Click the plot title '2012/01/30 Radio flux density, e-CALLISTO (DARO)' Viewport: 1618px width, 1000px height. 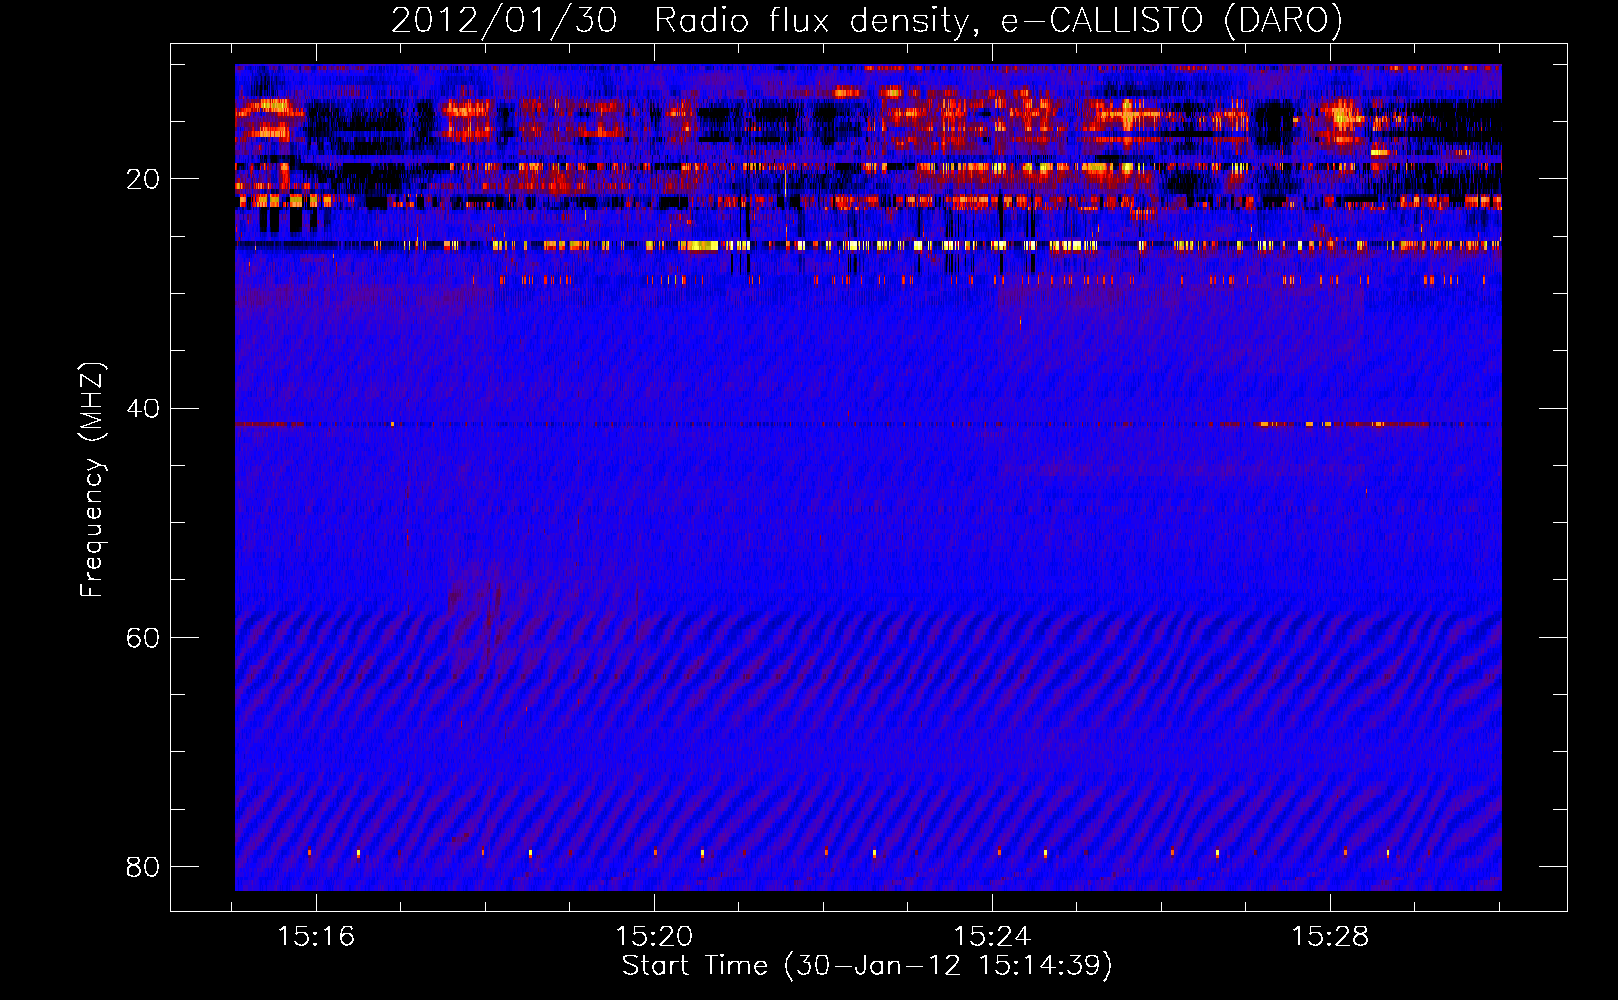click(867, 21)
